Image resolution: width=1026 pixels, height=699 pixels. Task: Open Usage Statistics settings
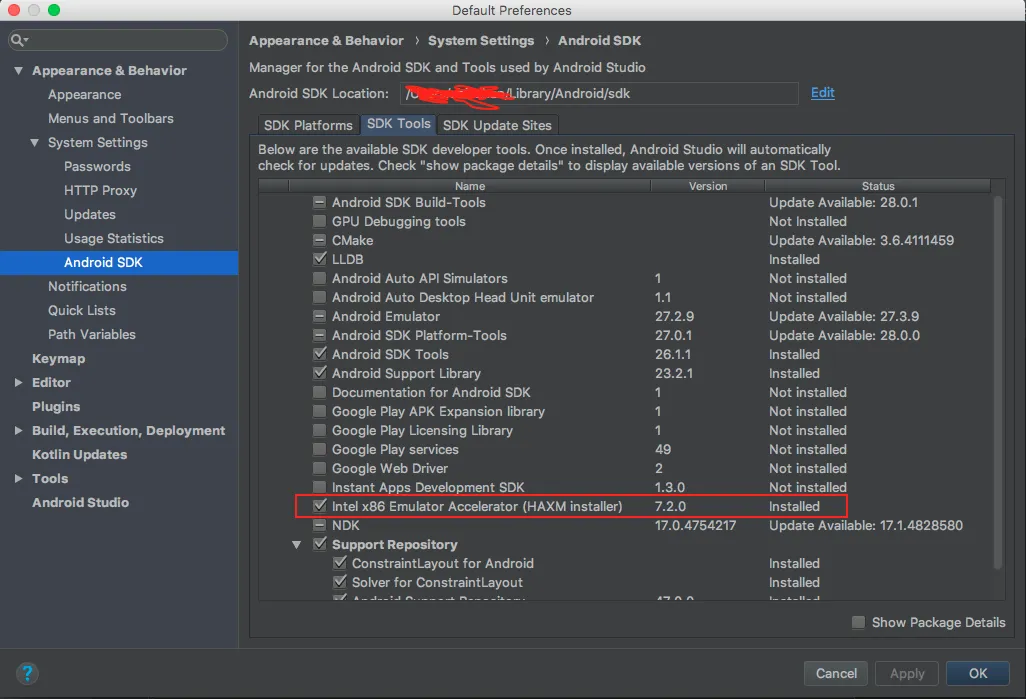click(x=114, y=238)
